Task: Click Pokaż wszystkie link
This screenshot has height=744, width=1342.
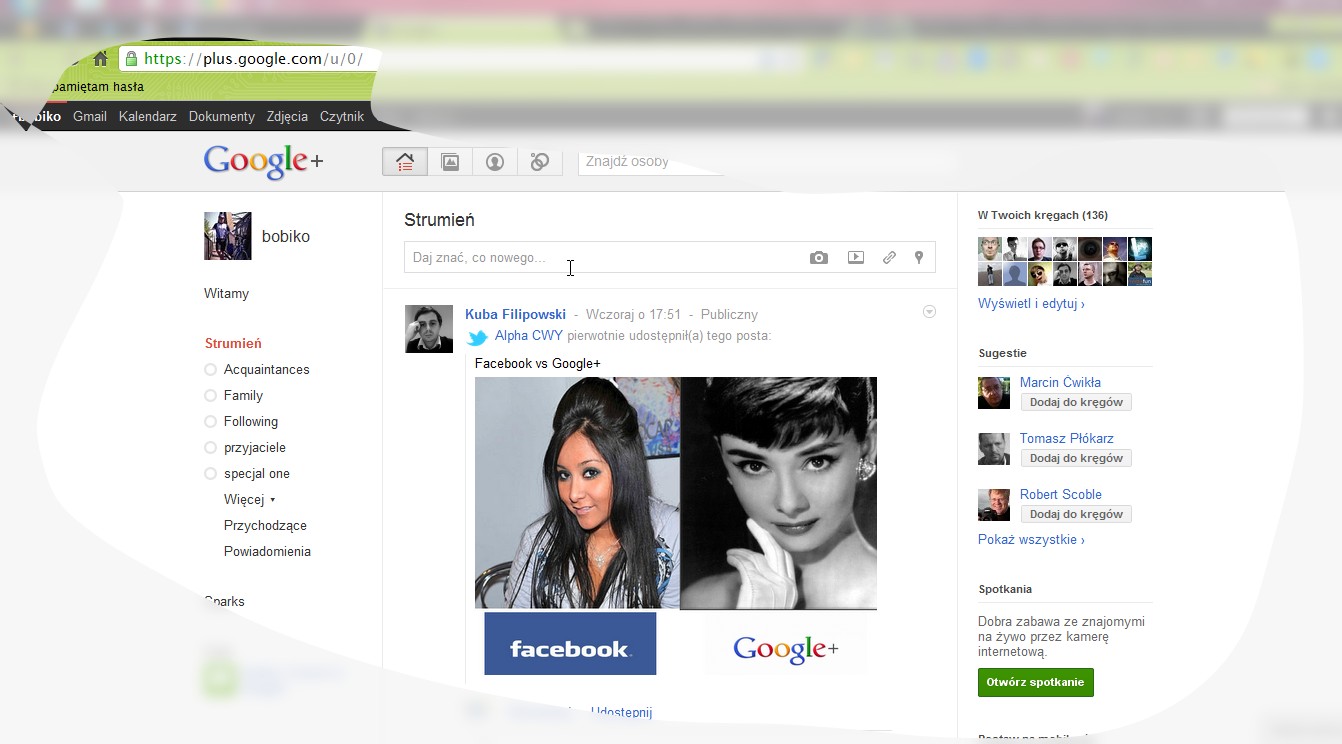Action: (x=1031, y=539)
